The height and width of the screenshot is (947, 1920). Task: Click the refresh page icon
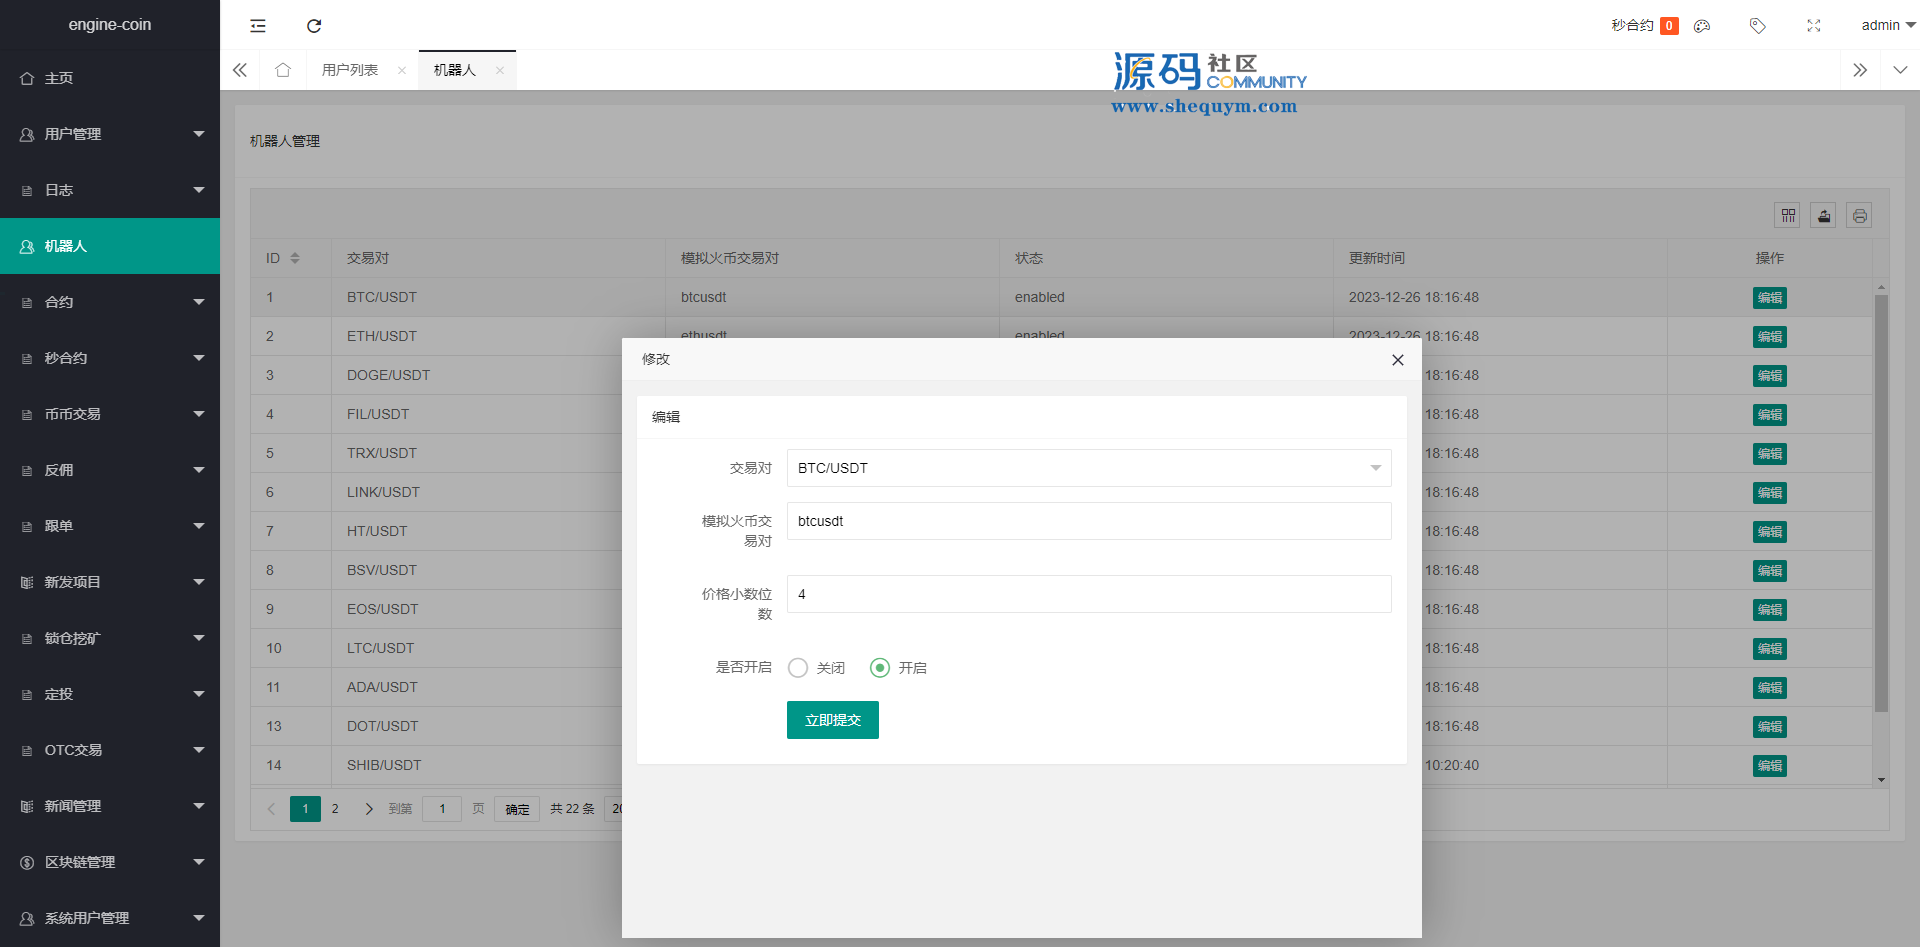(314, 26)
